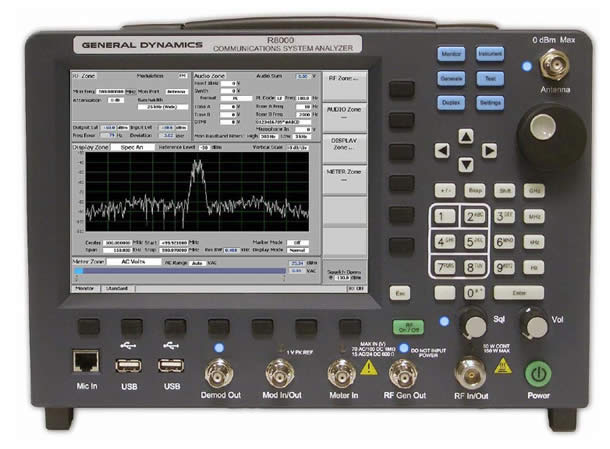Open the Meter Zone AC Volts selector

point(134,262)
